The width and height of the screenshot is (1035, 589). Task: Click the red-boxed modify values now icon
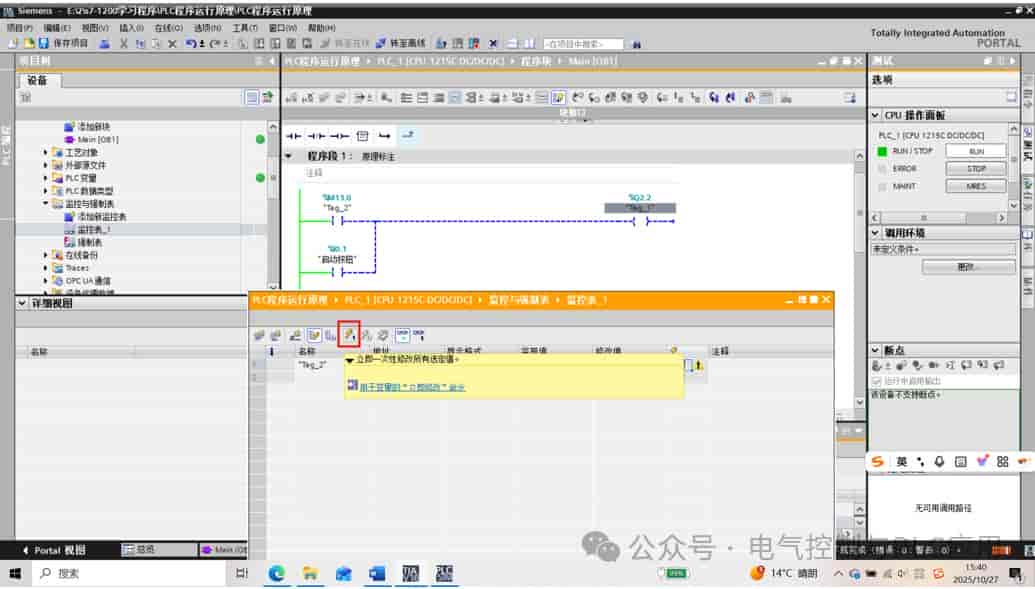tap(349, 335)
